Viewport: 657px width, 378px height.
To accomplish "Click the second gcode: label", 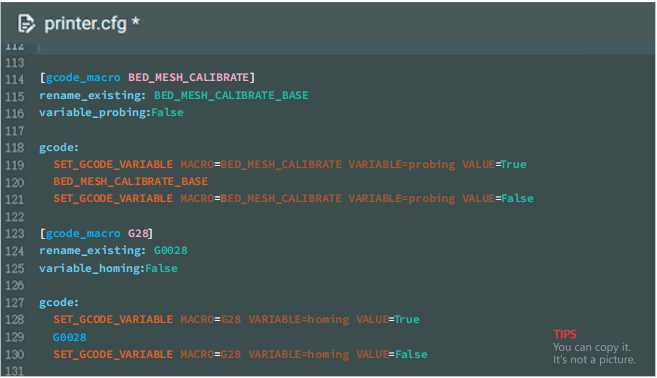I will click(59, 303).
